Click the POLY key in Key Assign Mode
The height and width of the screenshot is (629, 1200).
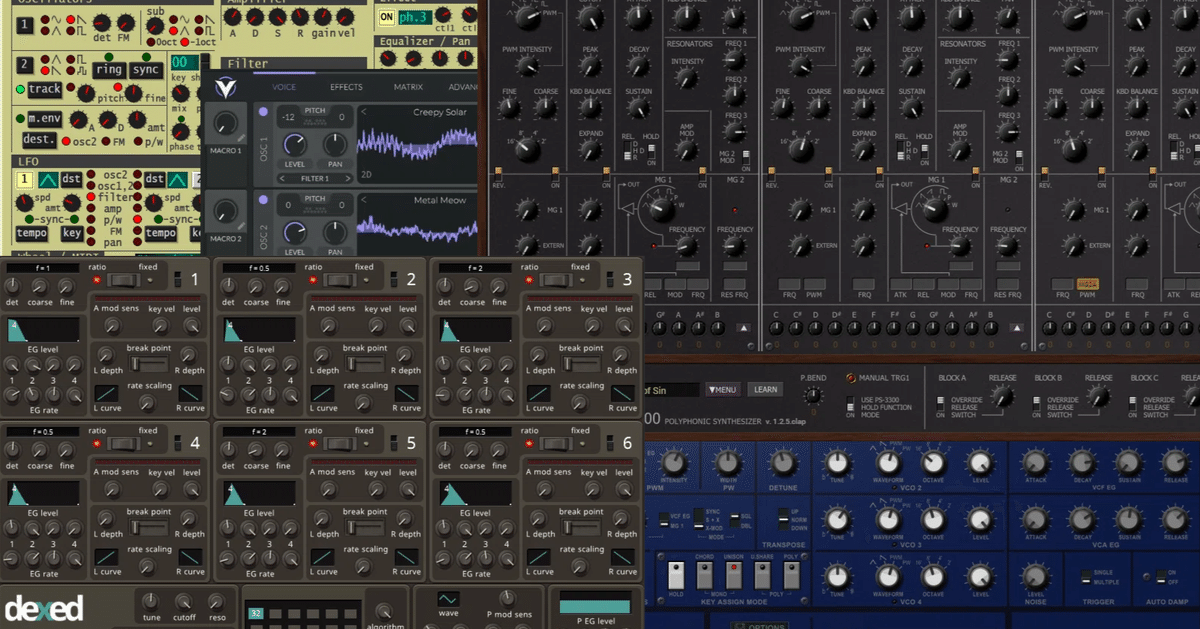pyautogui.click(x=790, y=576)
